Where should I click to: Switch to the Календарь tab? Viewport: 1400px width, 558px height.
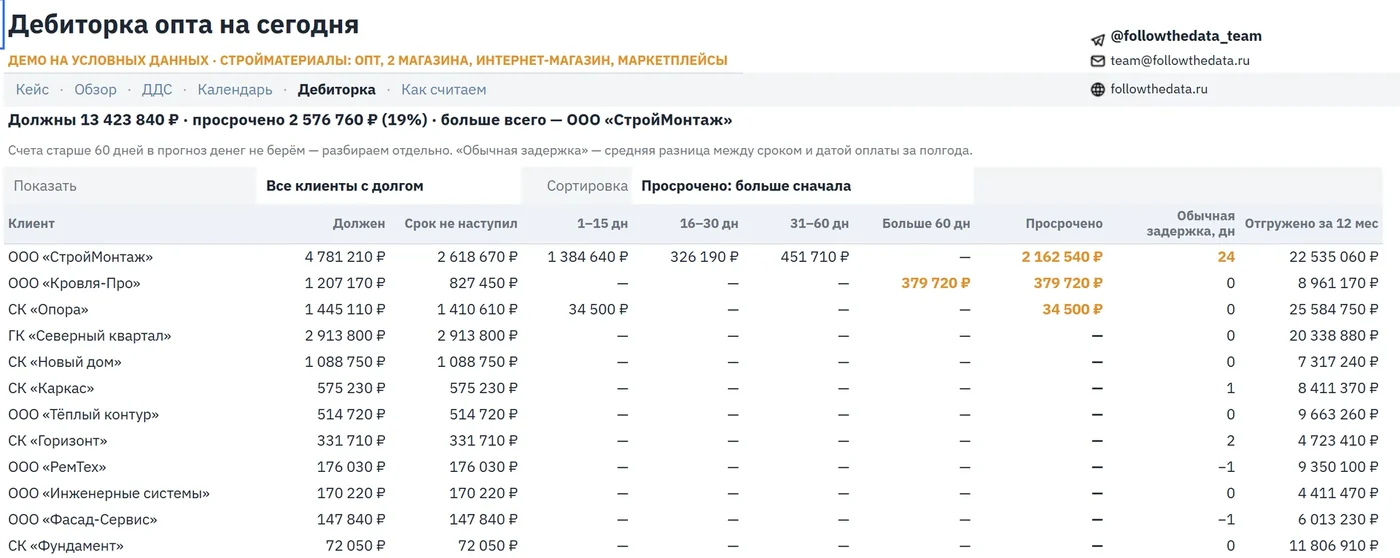tap(235, 90)
